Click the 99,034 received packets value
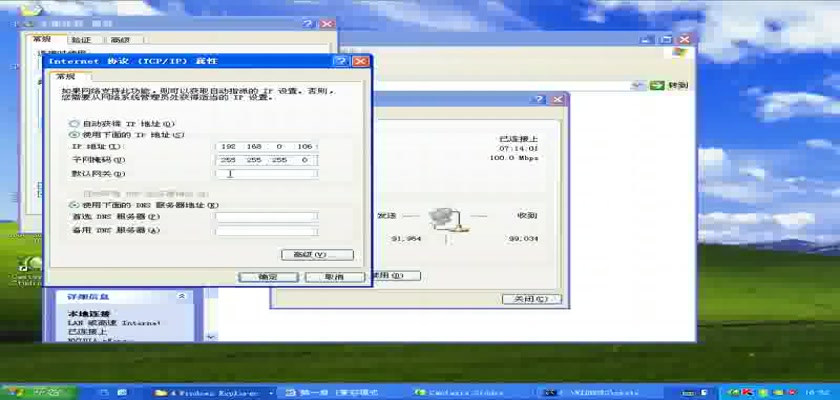 tap(523, 238)
